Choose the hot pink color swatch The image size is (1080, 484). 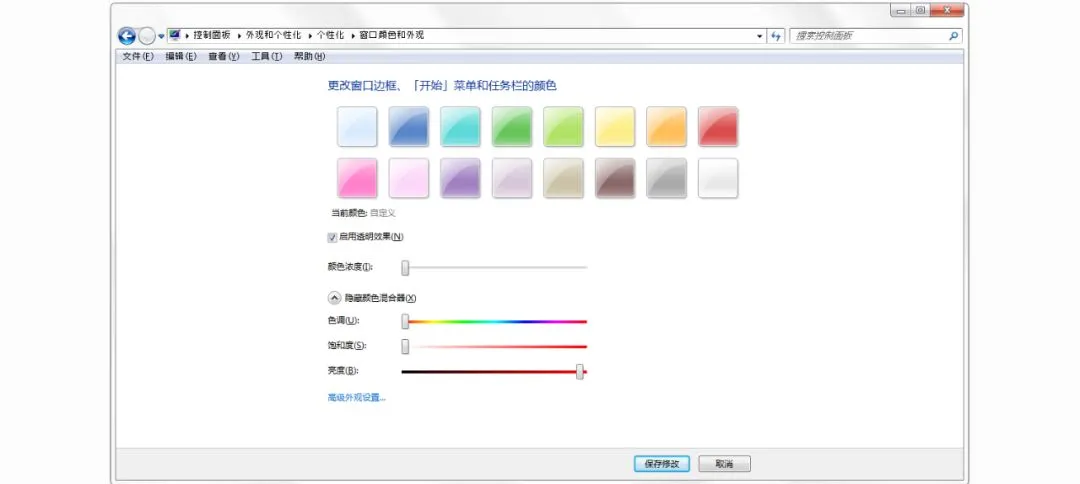pos(357,178)
